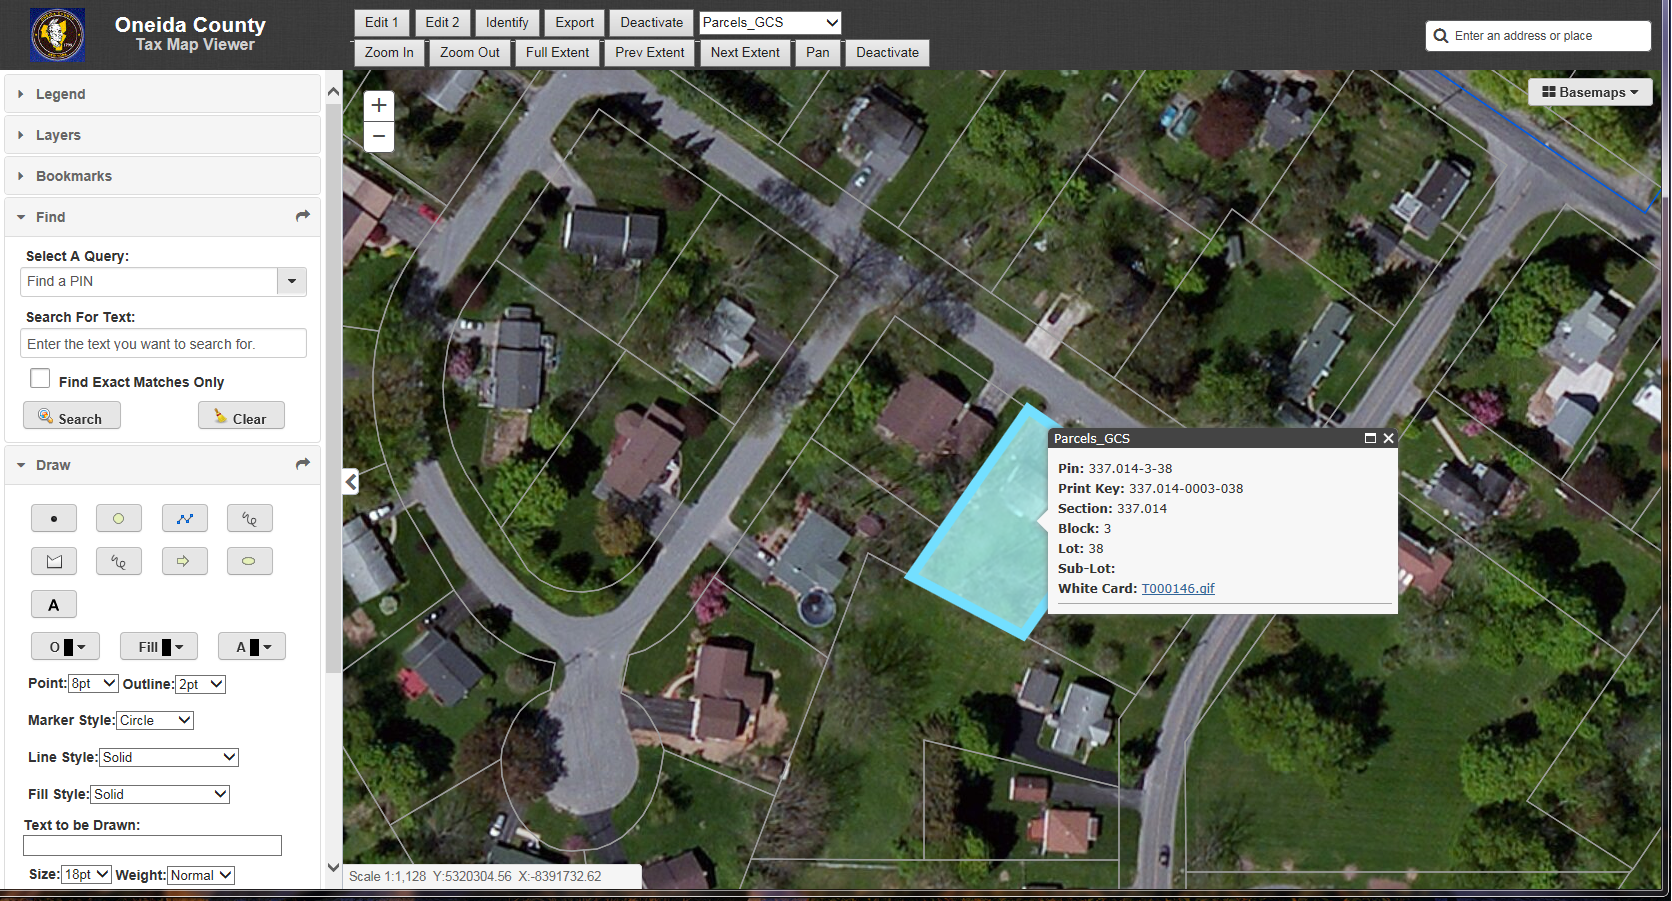Expand the Layers panel

click(162, 135)
